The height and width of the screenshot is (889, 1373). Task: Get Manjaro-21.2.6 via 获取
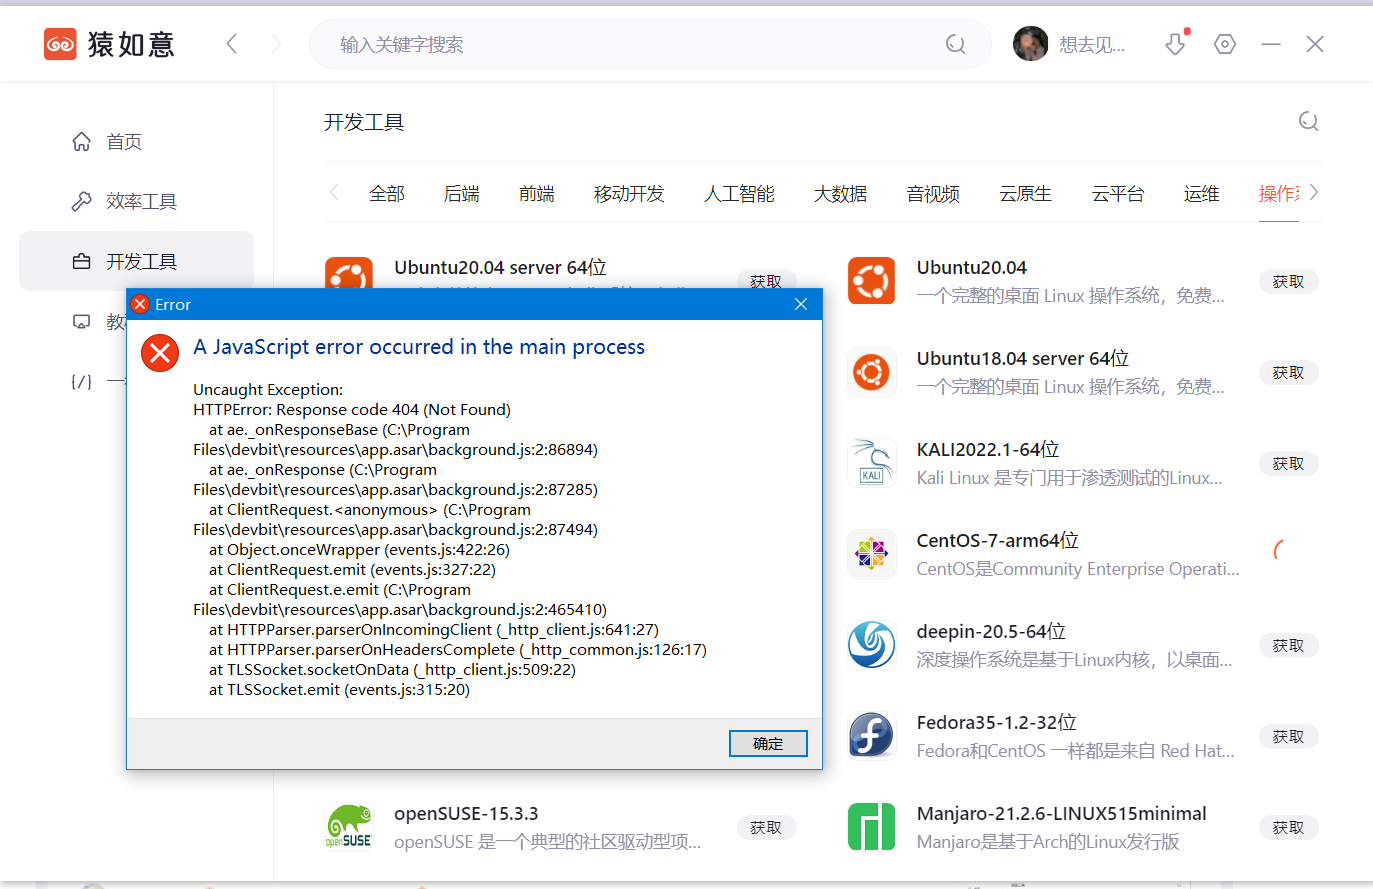[x=1288, y=828]
